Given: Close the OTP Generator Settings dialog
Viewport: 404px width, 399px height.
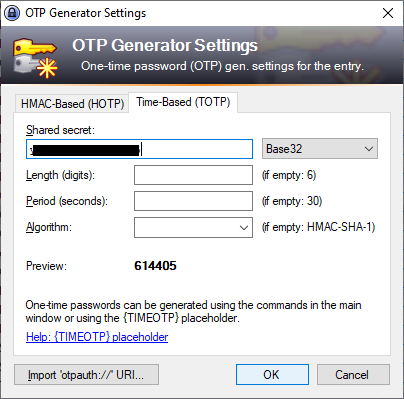Looking at the screenshot, I should point(388,13).
